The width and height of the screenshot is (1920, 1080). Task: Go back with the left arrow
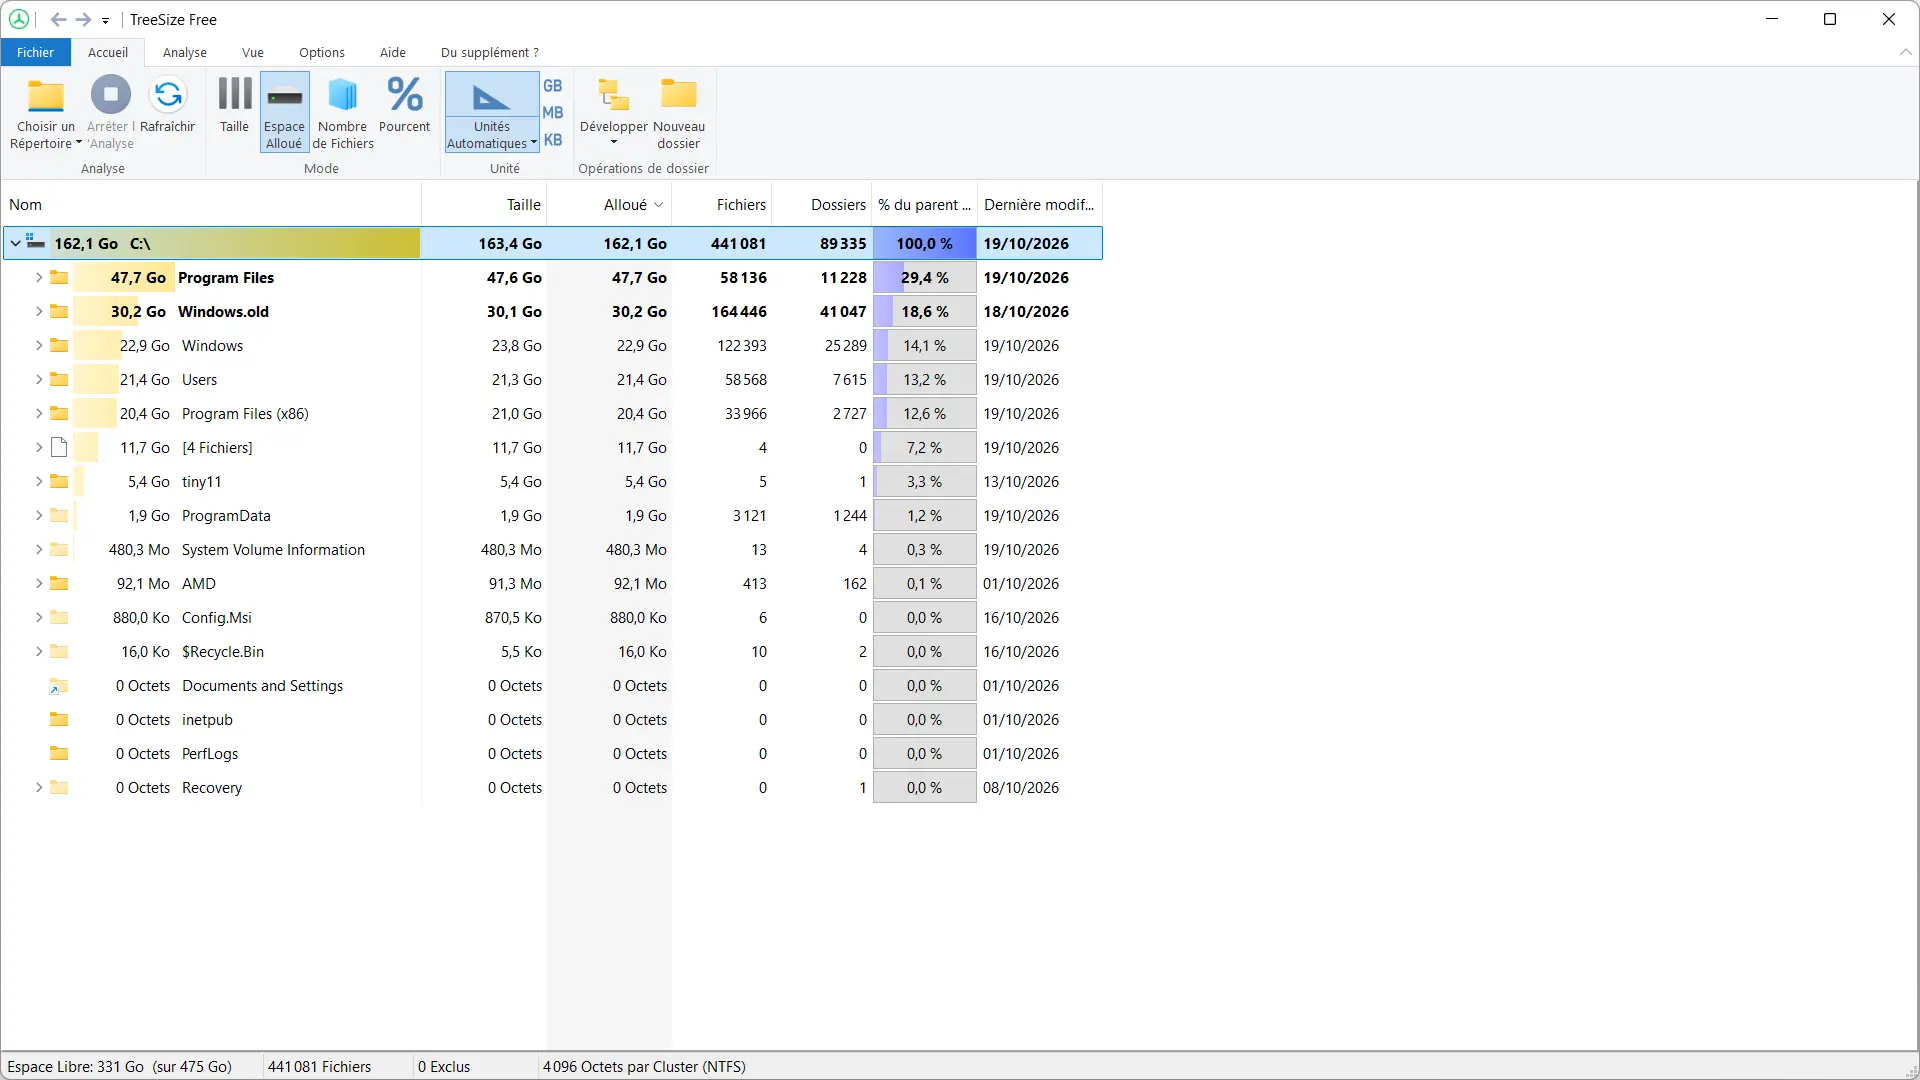coord(58,19)
